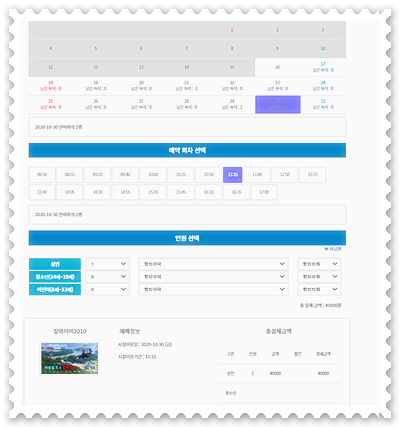Select calendar date 31

click(323, 104)
